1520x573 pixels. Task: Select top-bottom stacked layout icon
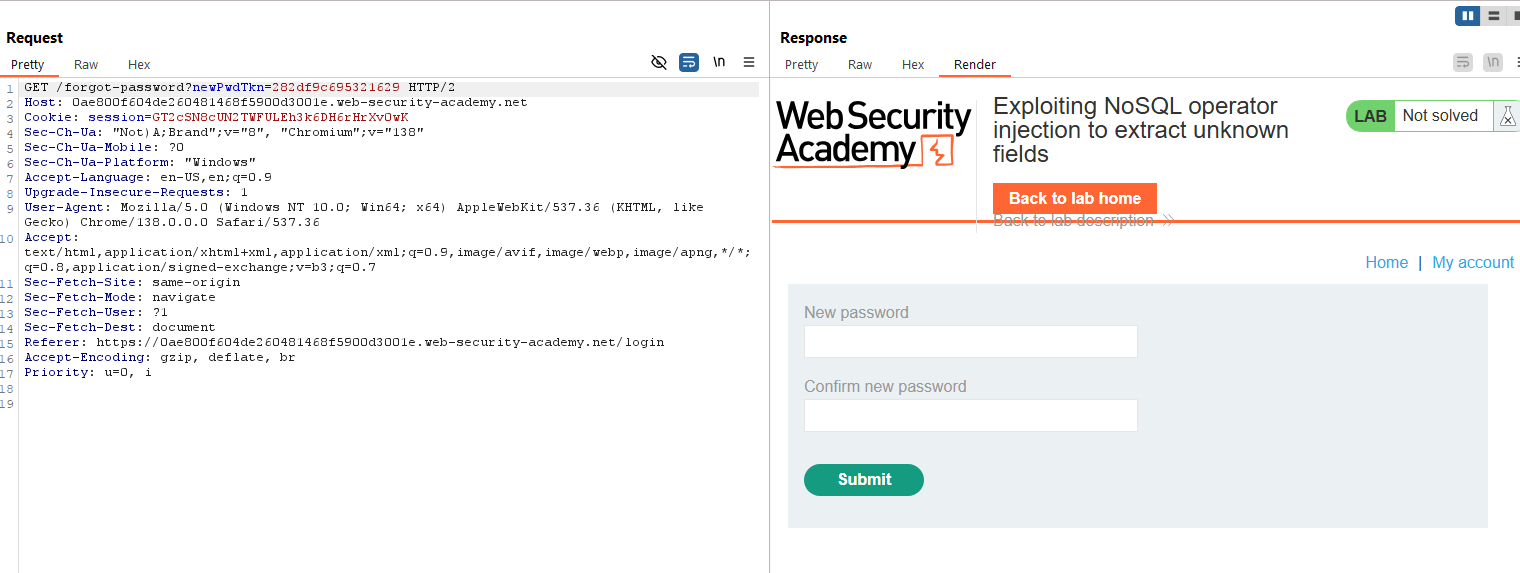tap(1494, 16)
